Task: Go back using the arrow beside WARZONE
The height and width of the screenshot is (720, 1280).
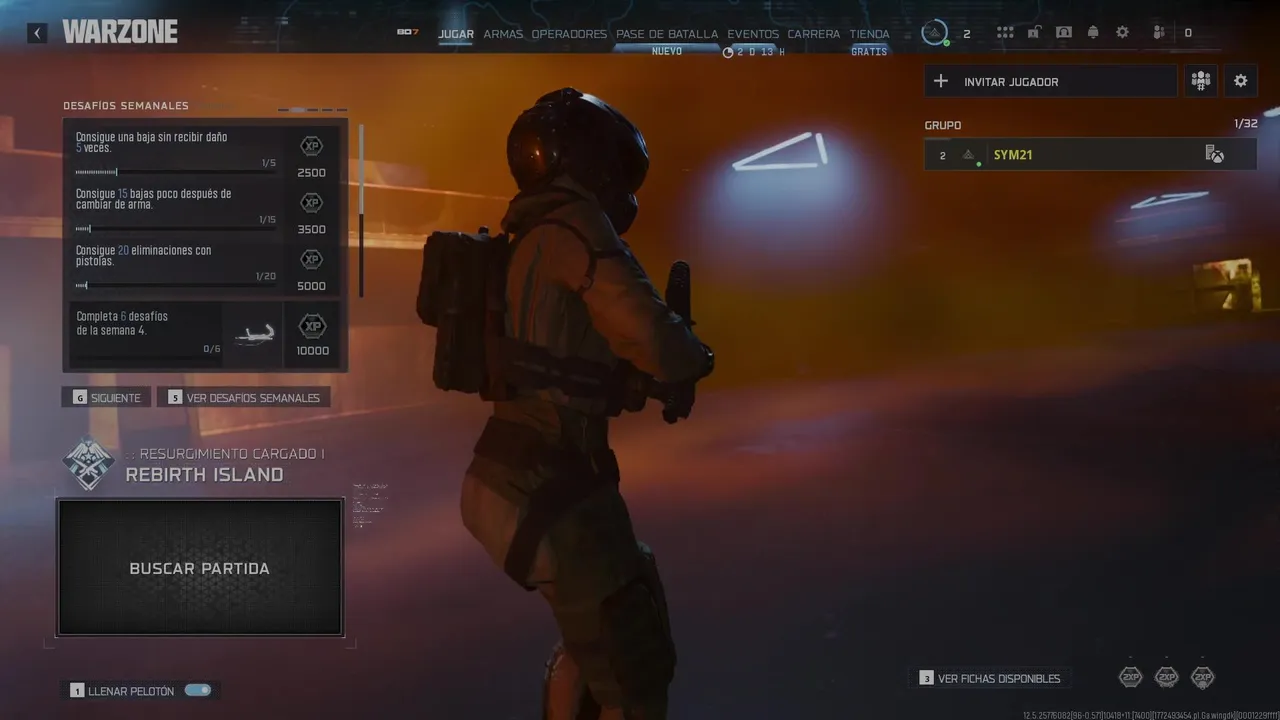Action: click(x=37, y=33)
